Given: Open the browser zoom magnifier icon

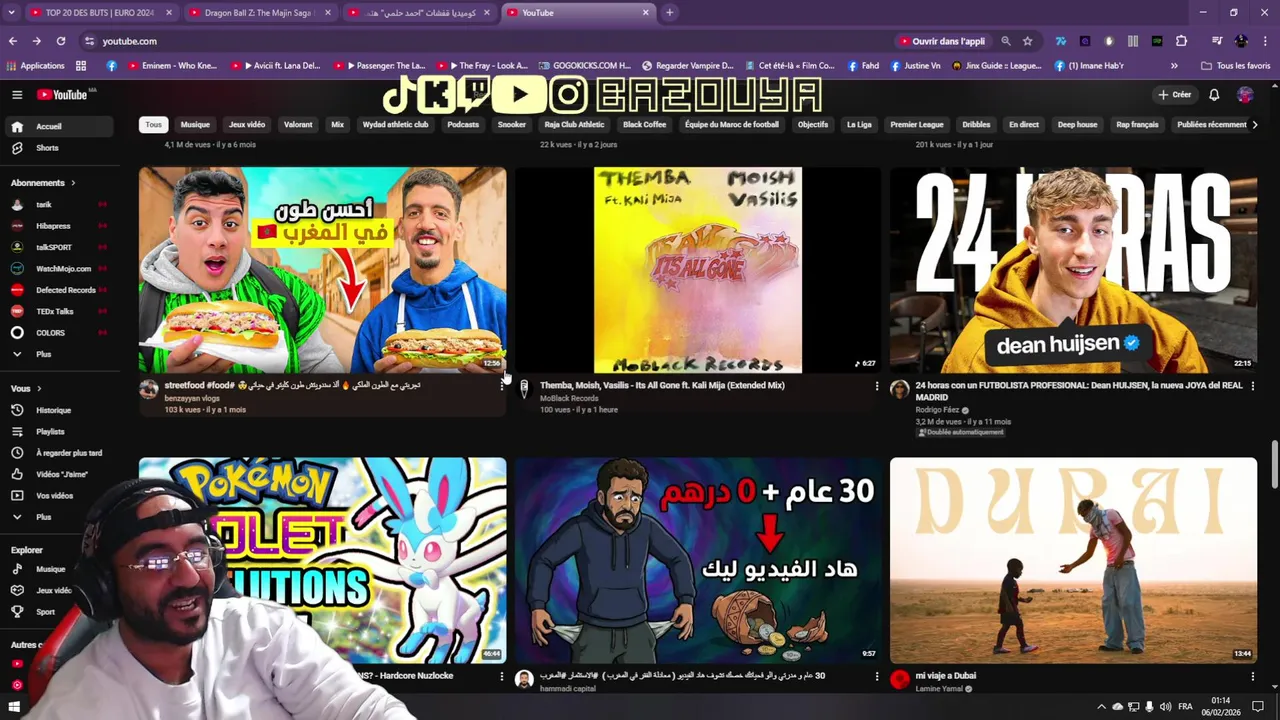Looking at the screenshot, I should 1006,41.
